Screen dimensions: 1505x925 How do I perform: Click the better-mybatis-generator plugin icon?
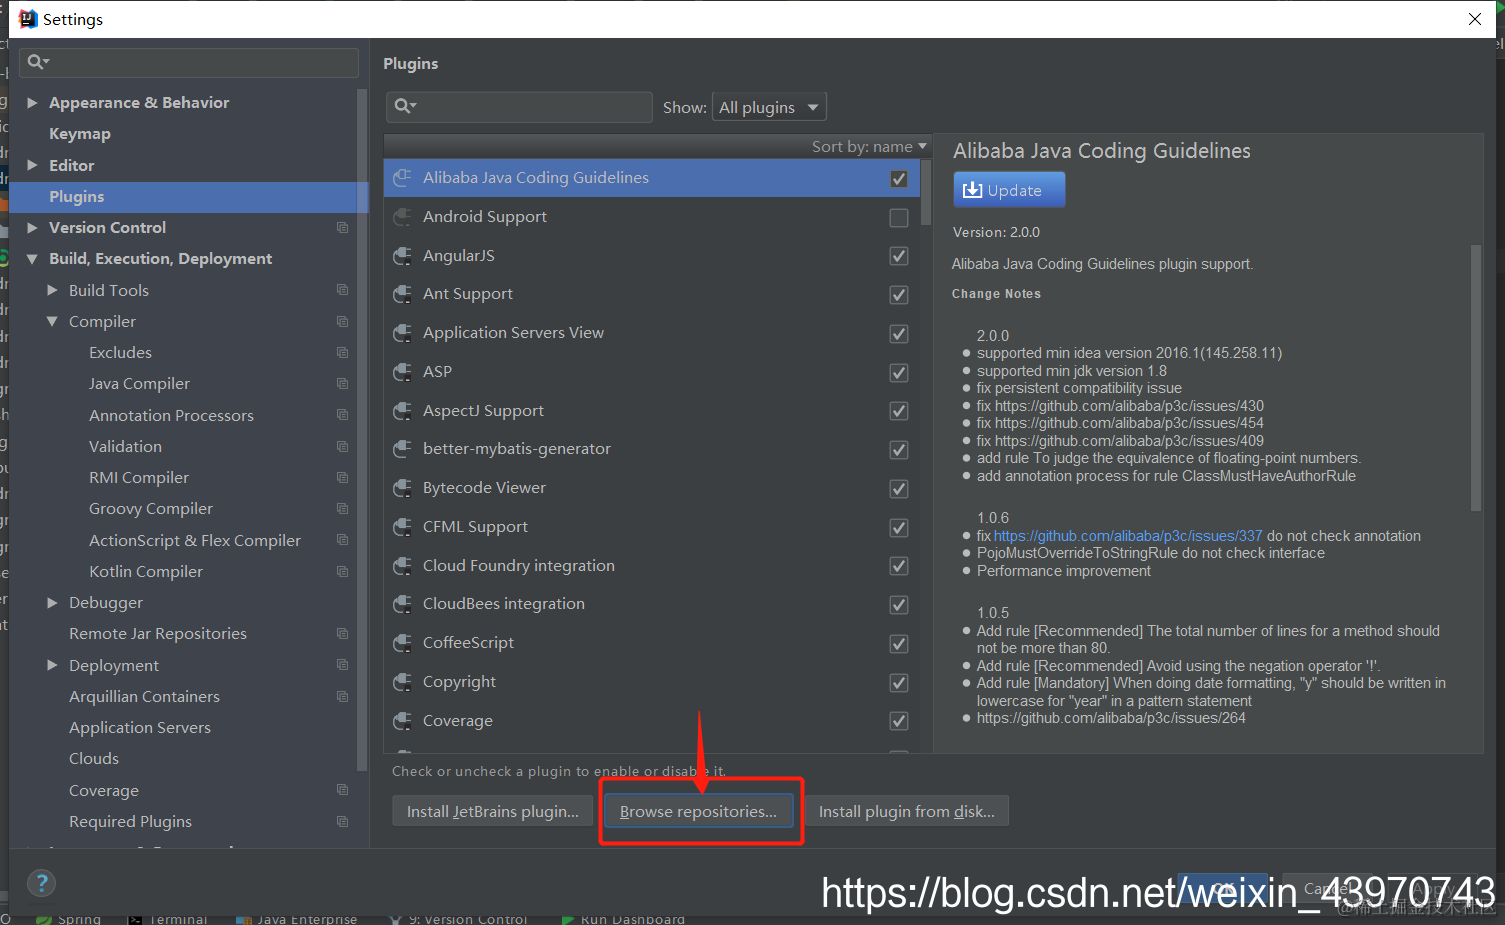click(402, 449)
